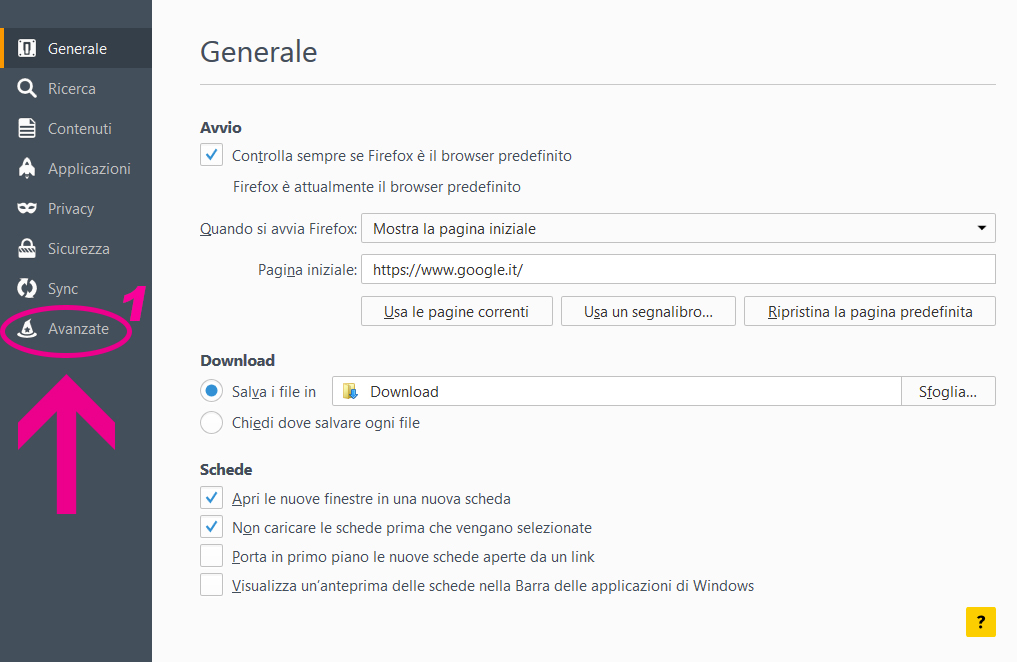
Task: Click the Sync arrows icon
Action: pos(27,288)
